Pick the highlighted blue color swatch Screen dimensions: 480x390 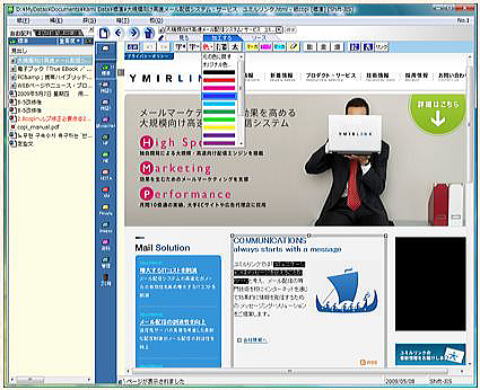point(219,96)
